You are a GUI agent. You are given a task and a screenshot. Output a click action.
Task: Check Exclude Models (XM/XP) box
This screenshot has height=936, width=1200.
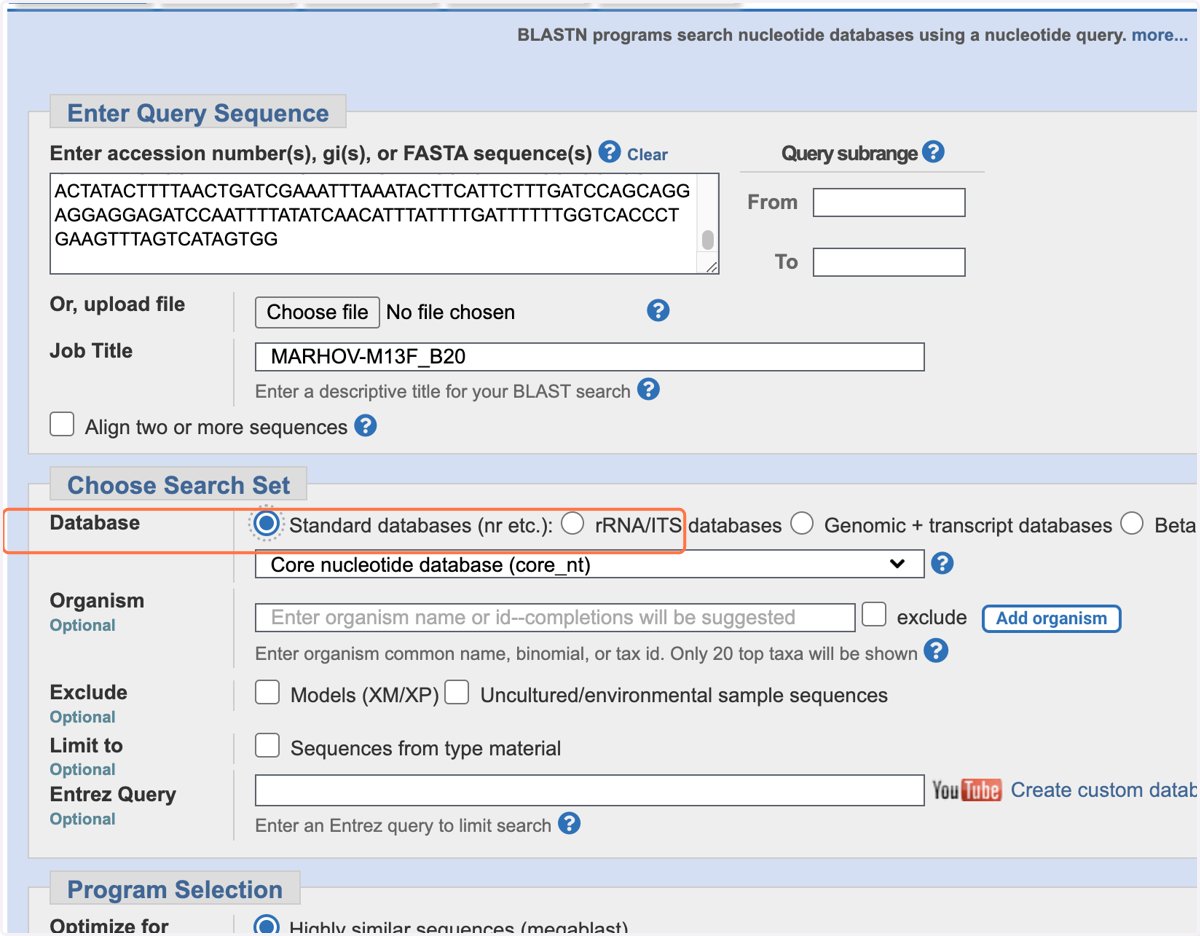tap(267, 692)
